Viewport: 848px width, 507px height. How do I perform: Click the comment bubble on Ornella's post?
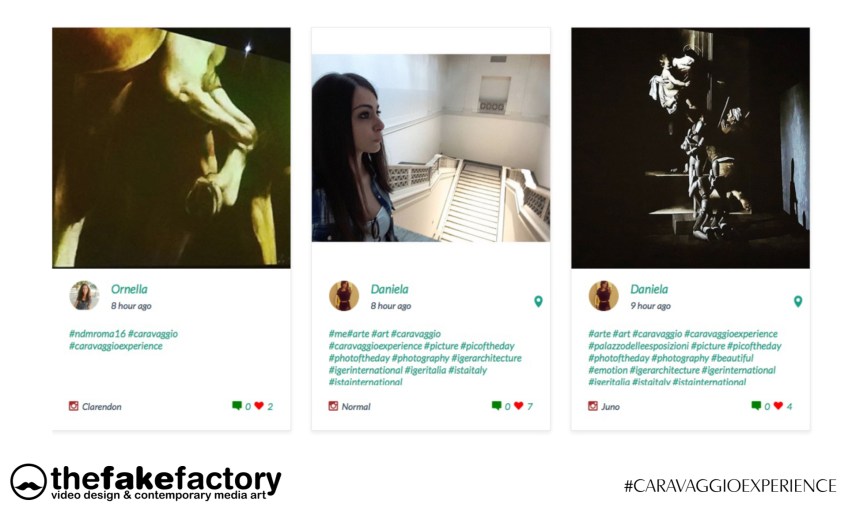tap(237, 405)
